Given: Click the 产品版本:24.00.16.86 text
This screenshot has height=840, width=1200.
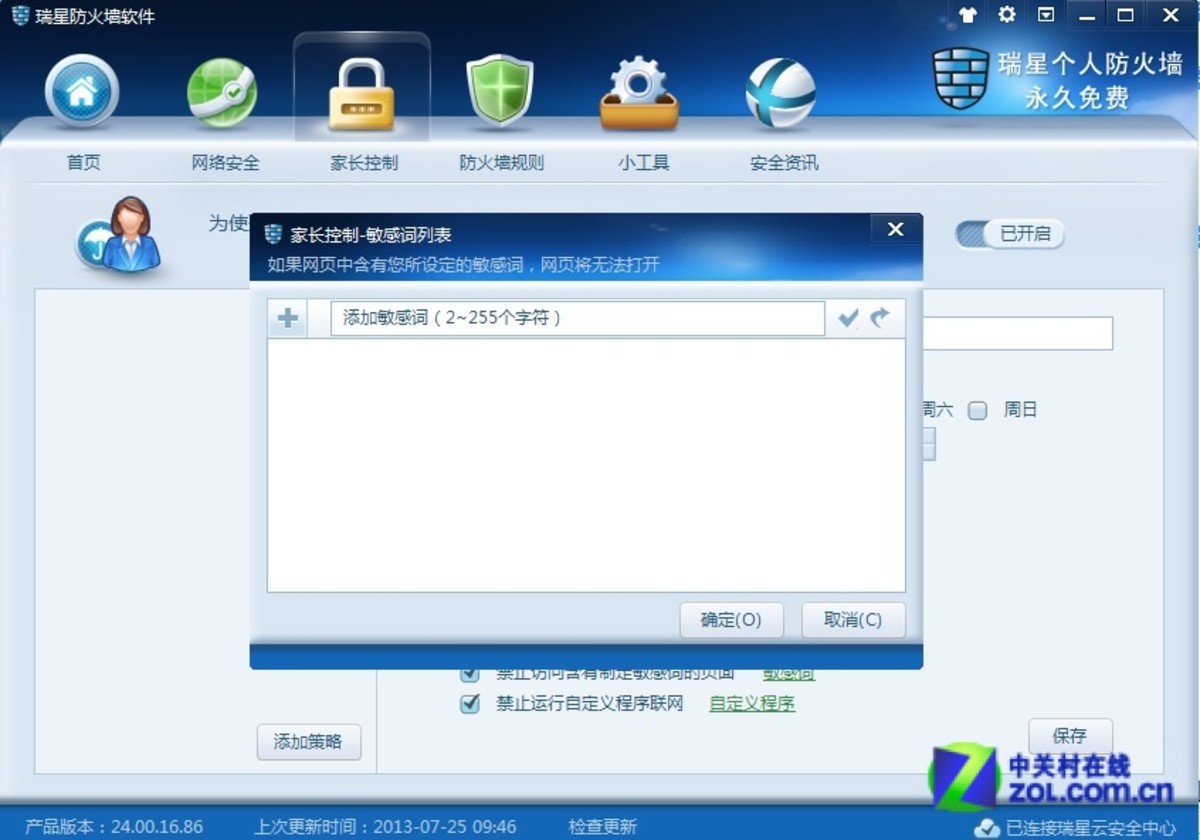Looking at the screenshot, I should [x=114, y=827].
